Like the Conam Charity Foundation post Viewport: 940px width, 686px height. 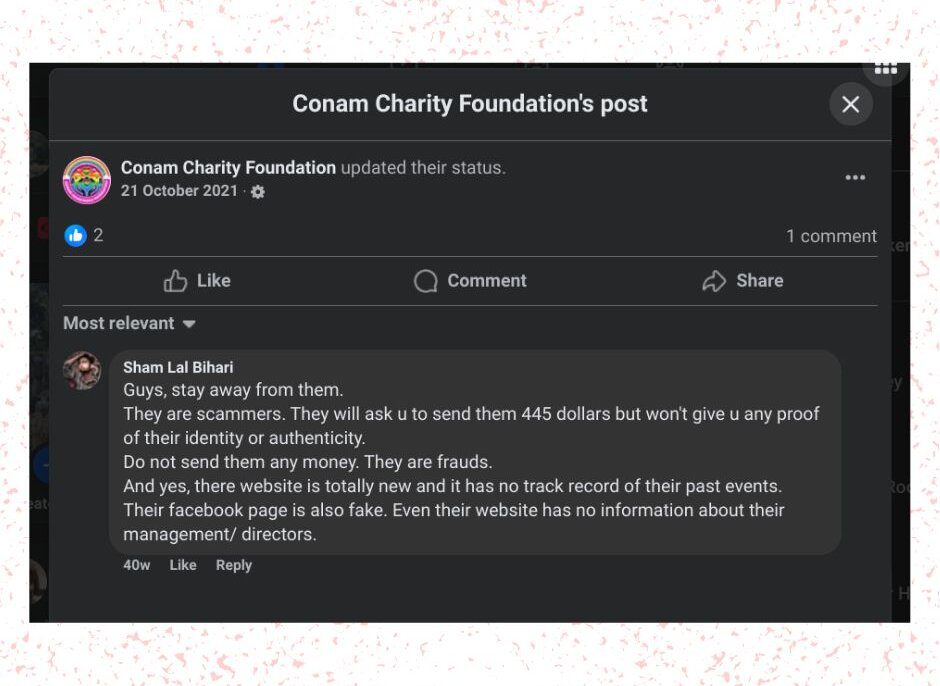click(197, 281)
